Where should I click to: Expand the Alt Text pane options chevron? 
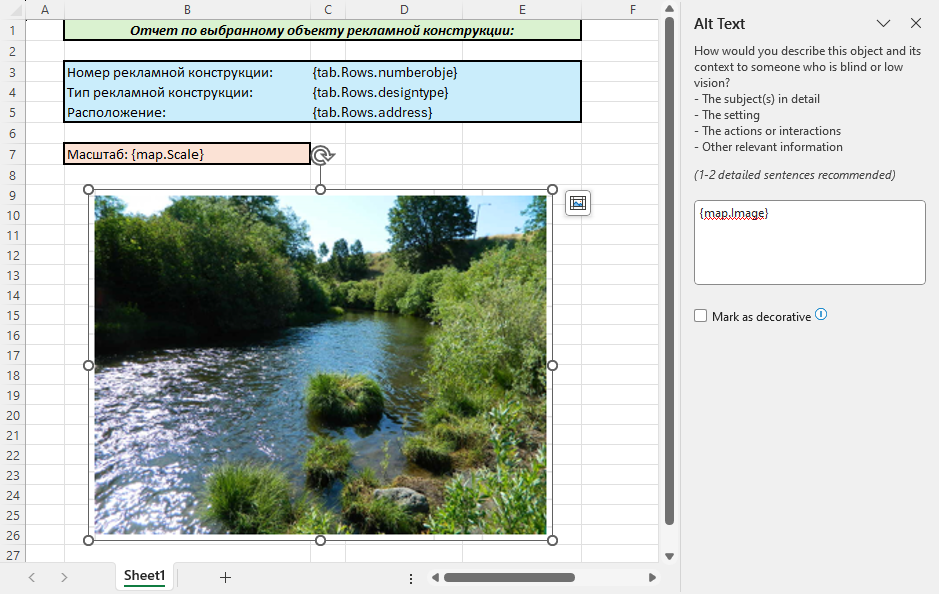click(x=883, y=23)
